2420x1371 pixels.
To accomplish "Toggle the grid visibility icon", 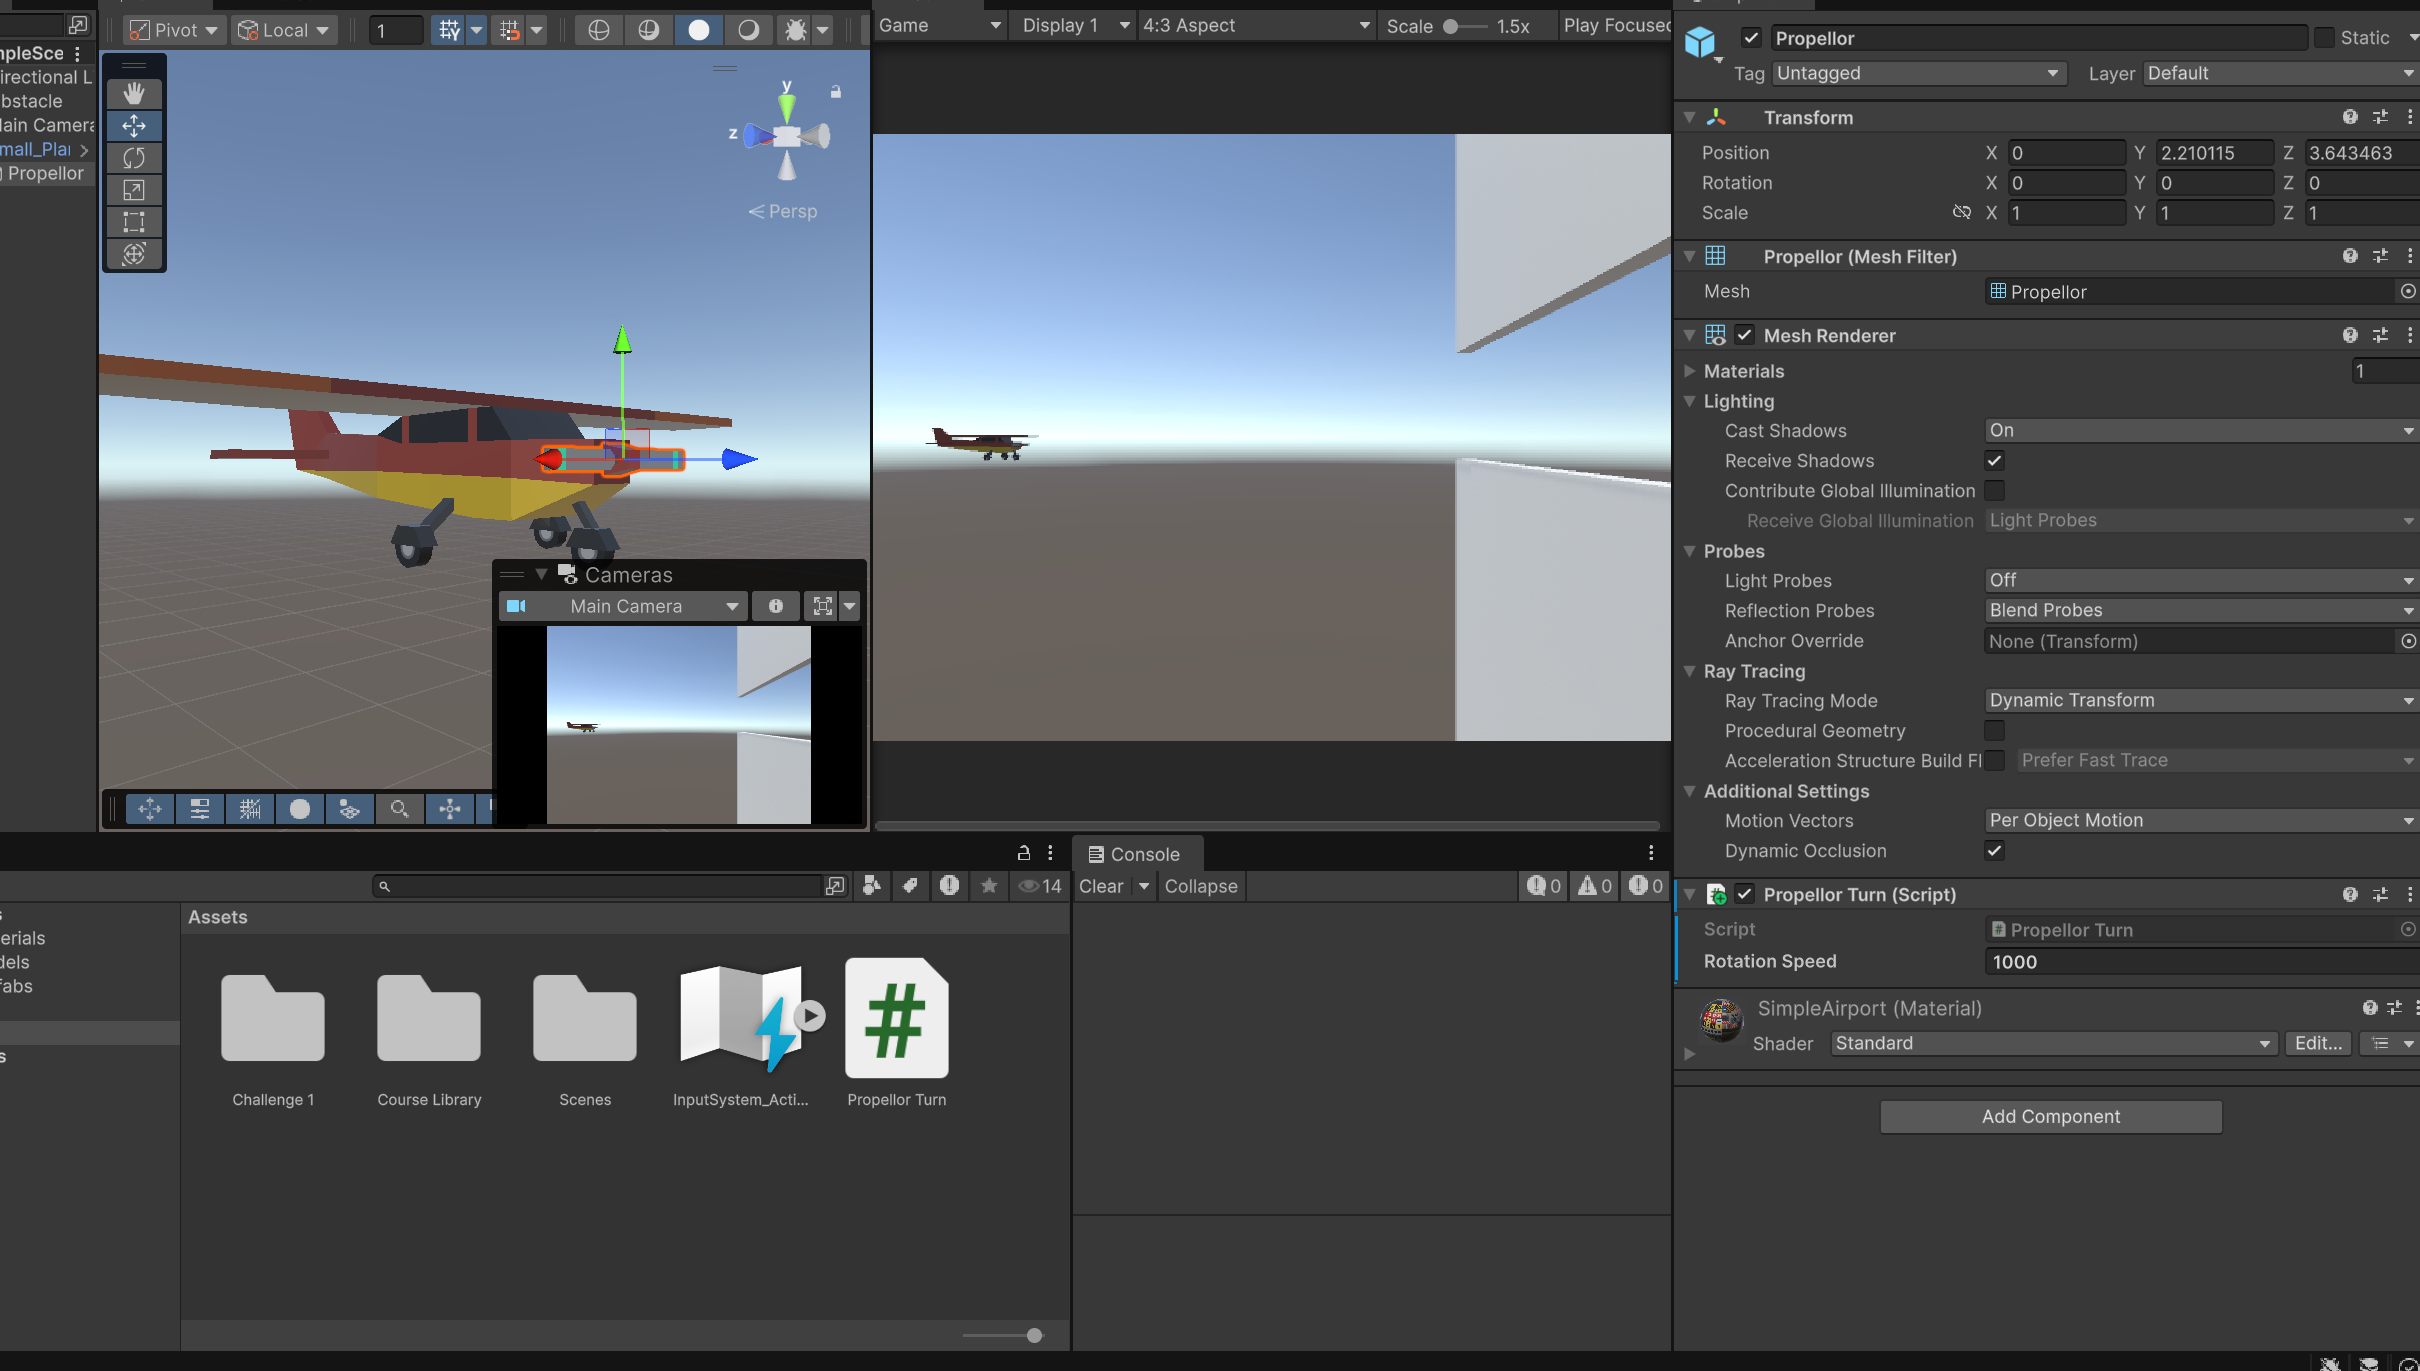I will point(450,31).
